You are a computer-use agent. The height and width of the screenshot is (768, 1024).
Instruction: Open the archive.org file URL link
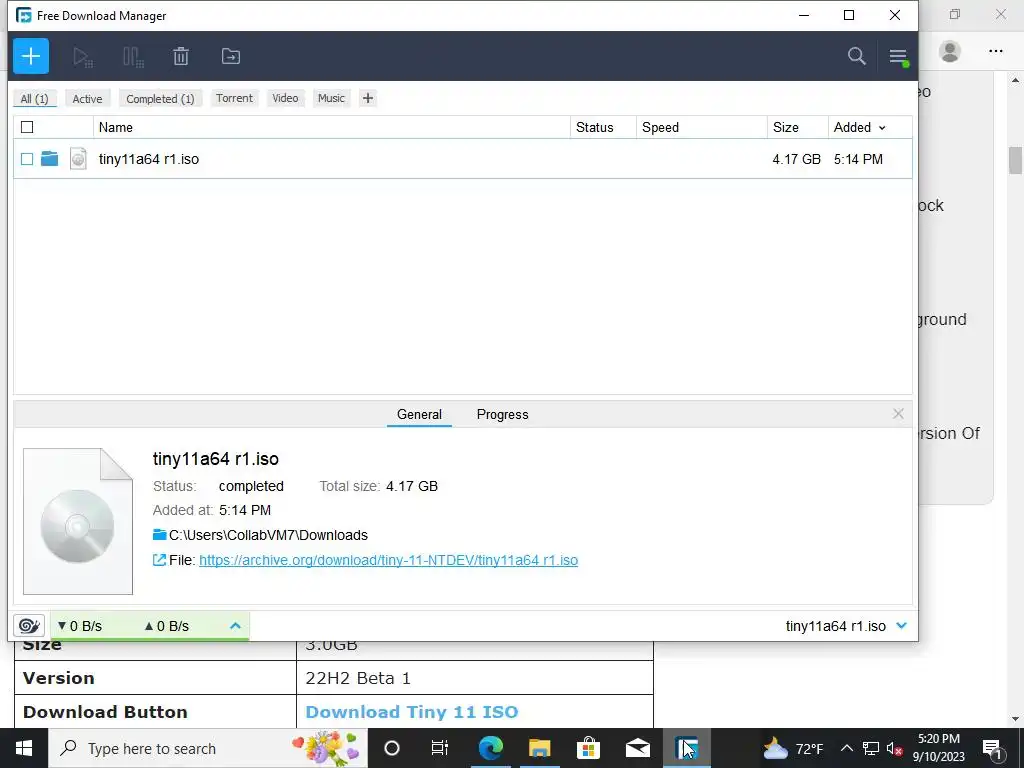[389, 560]
